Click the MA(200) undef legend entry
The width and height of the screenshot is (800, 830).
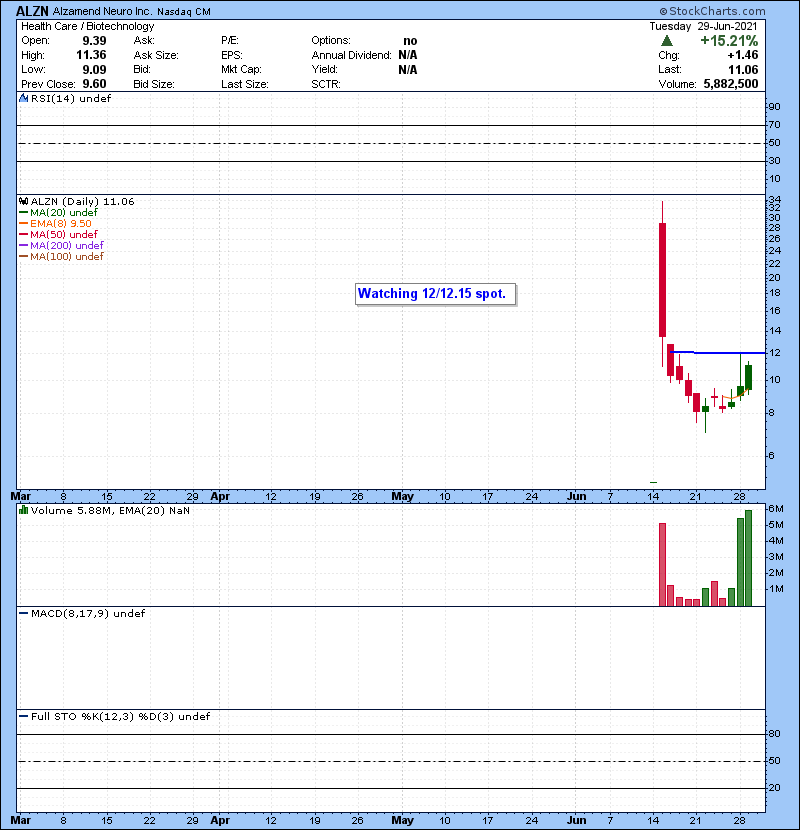(x=67, y=246)
